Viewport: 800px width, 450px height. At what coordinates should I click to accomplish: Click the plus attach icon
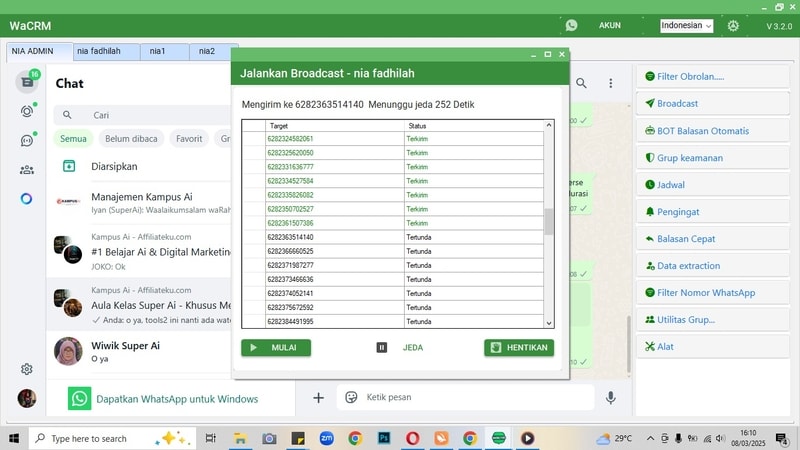pos(318,397)
